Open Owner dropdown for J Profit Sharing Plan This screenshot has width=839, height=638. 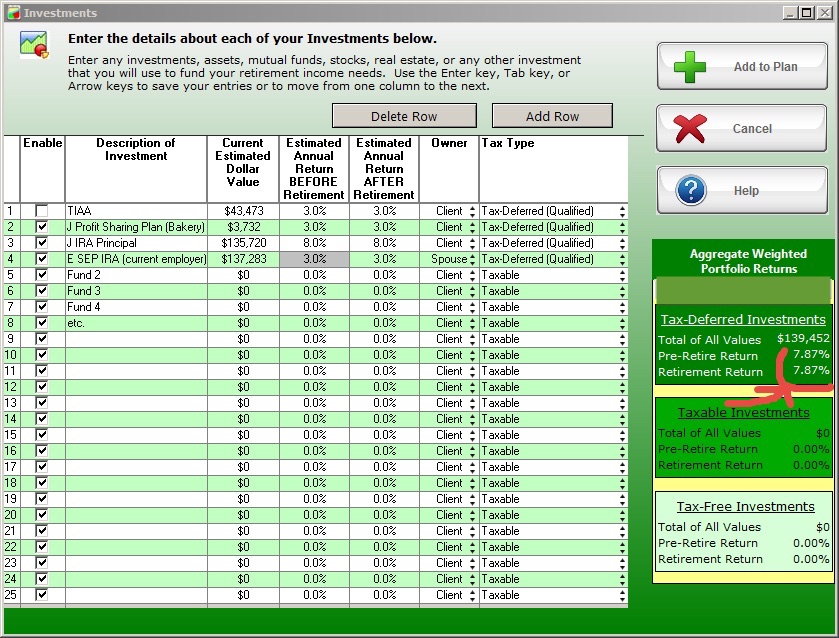point(472,227)
